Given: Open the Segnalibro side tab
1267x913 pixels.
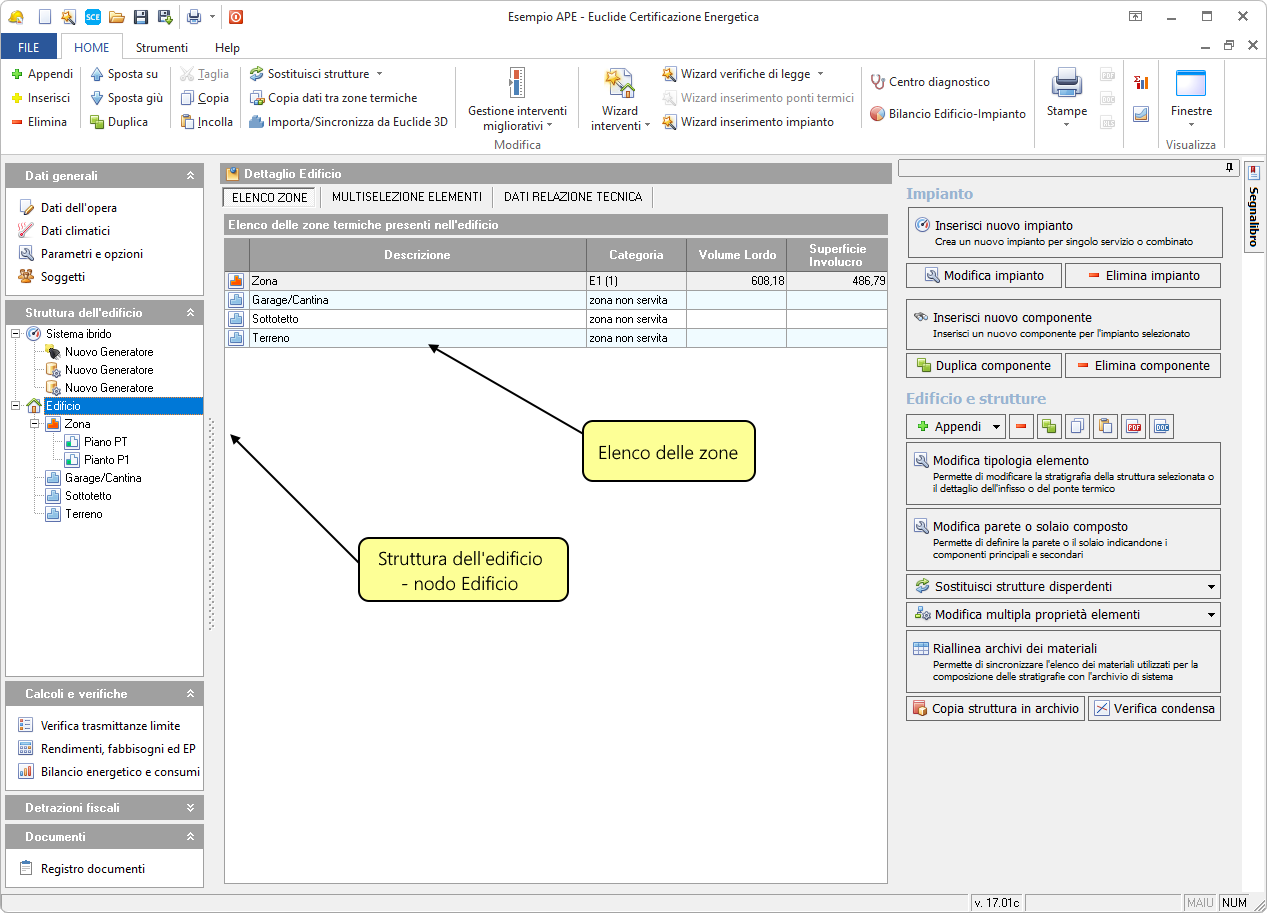Looking at the screenshot, I should pos(1254,207).
